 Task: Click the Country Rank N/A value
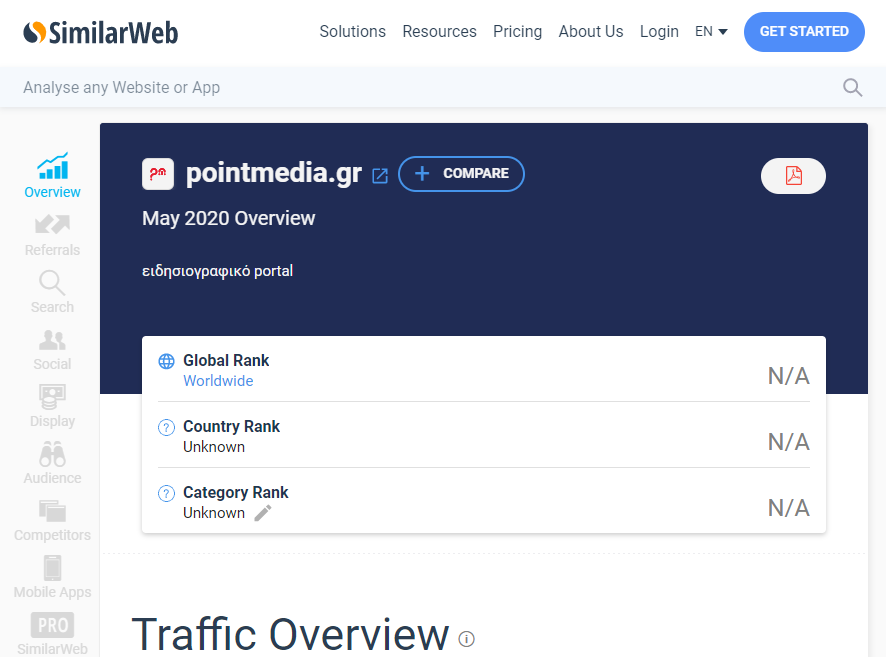(789, 442)
